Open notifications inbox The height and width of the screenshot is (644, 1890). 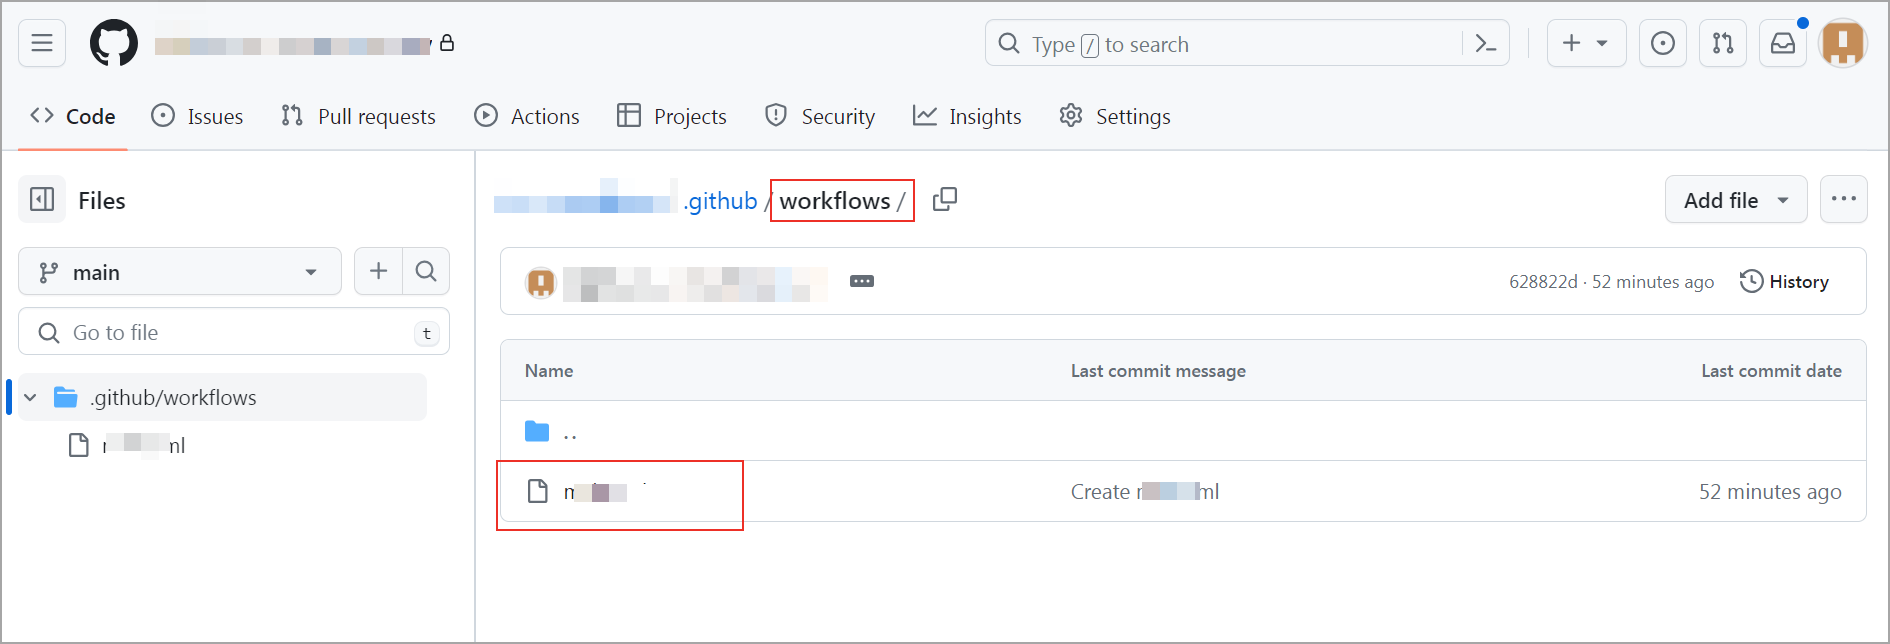tap(1783, 43)
